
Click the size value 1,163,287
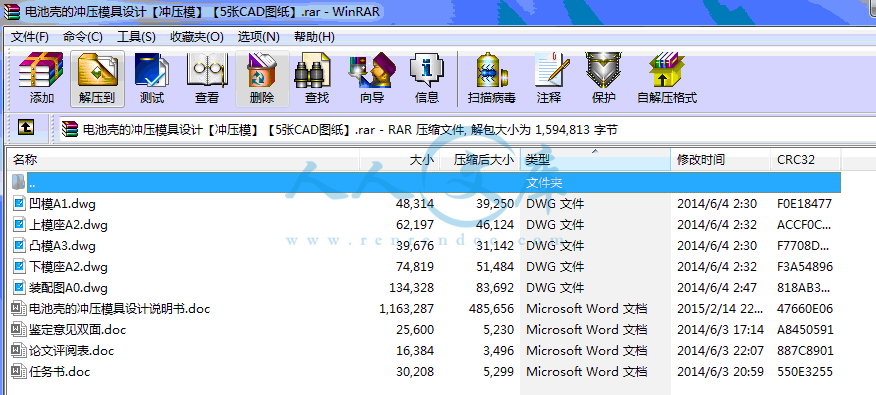tap(406, 309)
